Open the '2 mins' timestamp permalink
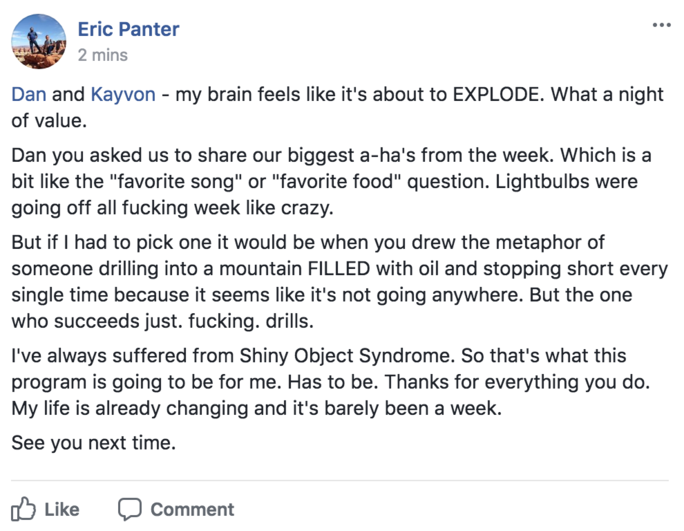Image resolution: width=684 pixels, height=531 pixels. (x=103, y=55)
